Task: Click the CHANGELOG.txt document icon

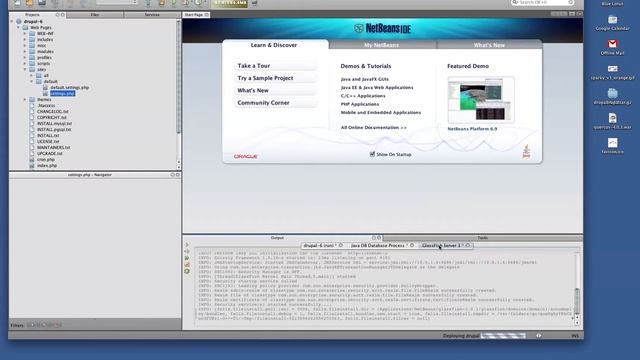Action: (x=32, y=111)
